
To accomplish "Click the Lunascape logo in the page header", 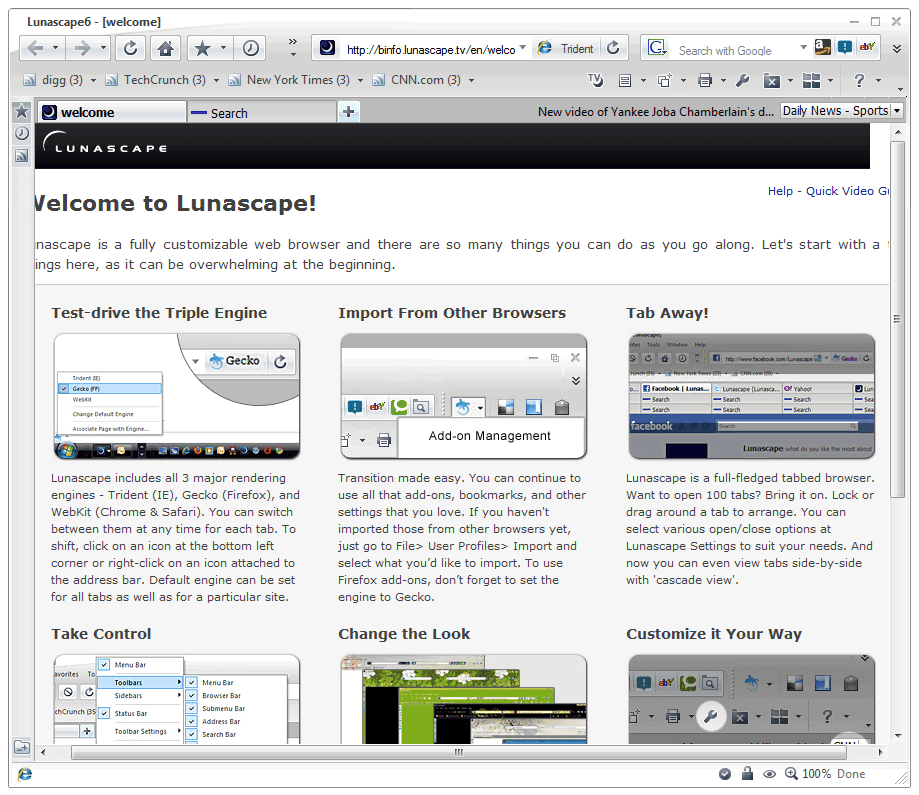I will coord(105,144).
